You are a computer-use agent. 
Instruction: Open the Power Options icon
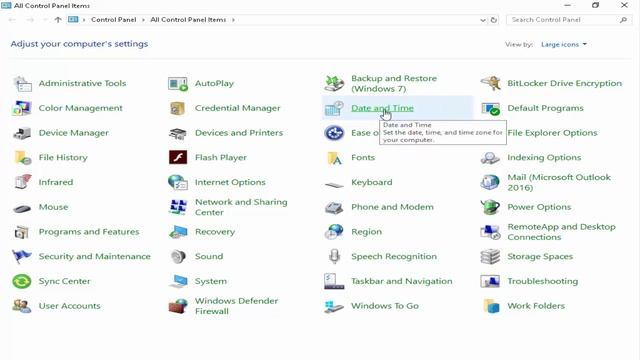(x=490, y=207)
